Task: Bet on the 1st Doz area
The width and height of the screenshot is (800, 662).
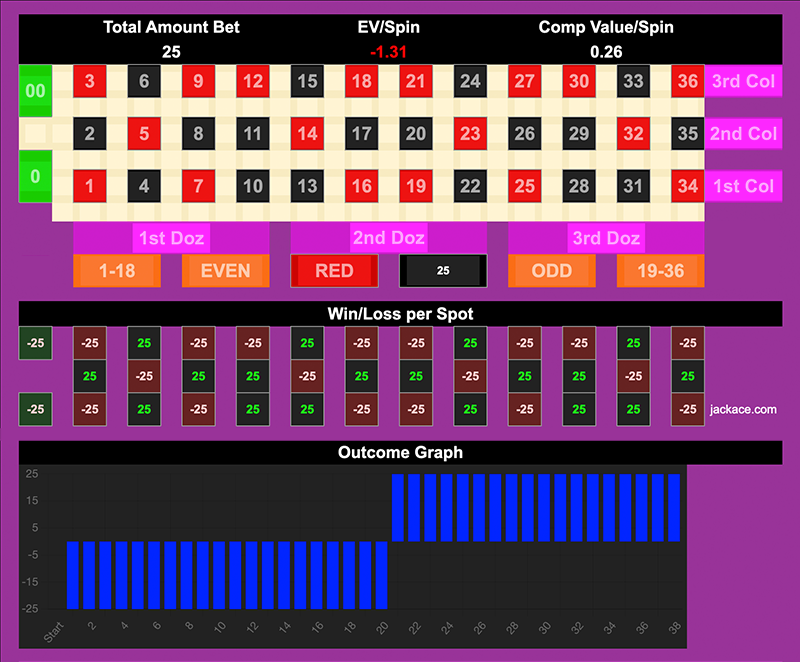Action: click(x=170, y=238)
